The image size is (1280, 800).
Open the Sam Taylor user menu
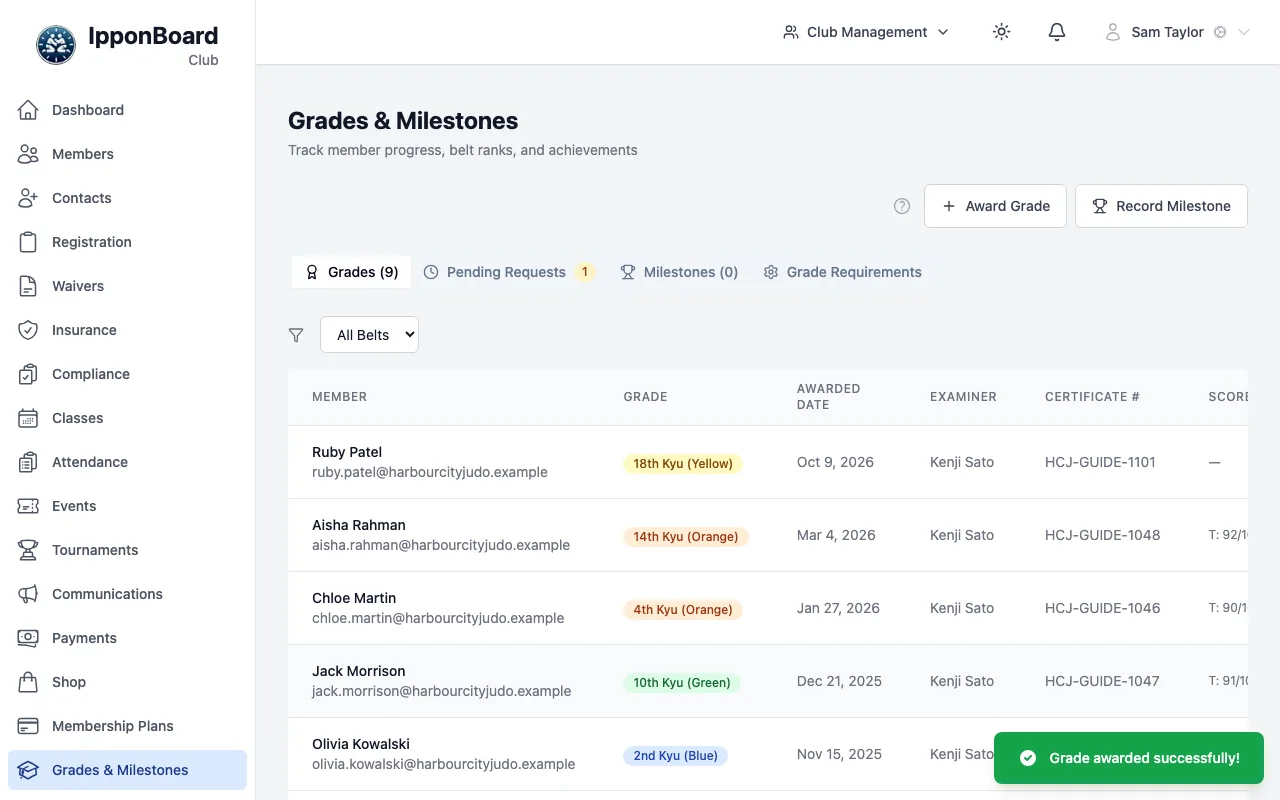tap(1178, 32)
